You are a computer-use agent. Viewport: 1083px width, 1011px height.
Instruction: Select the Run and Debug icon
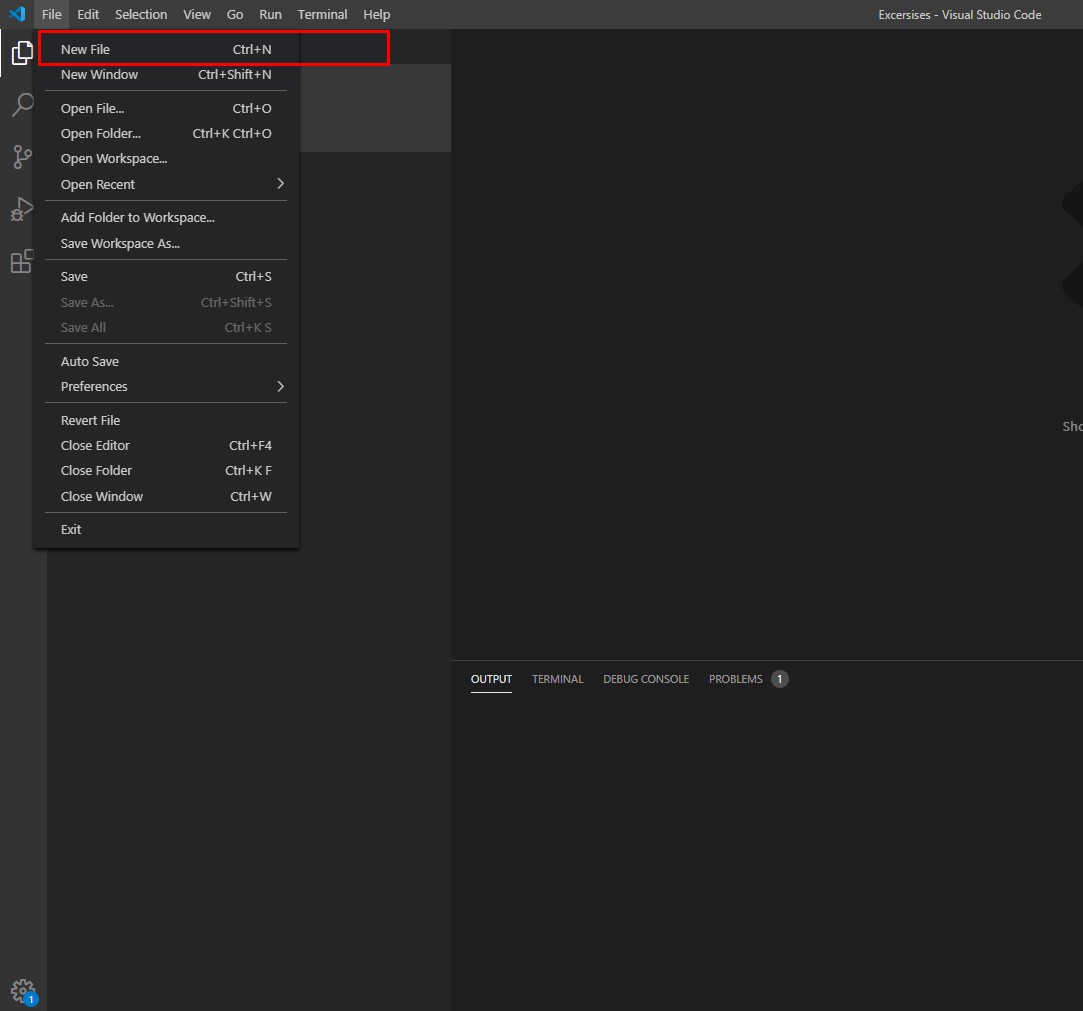(22, 209)
